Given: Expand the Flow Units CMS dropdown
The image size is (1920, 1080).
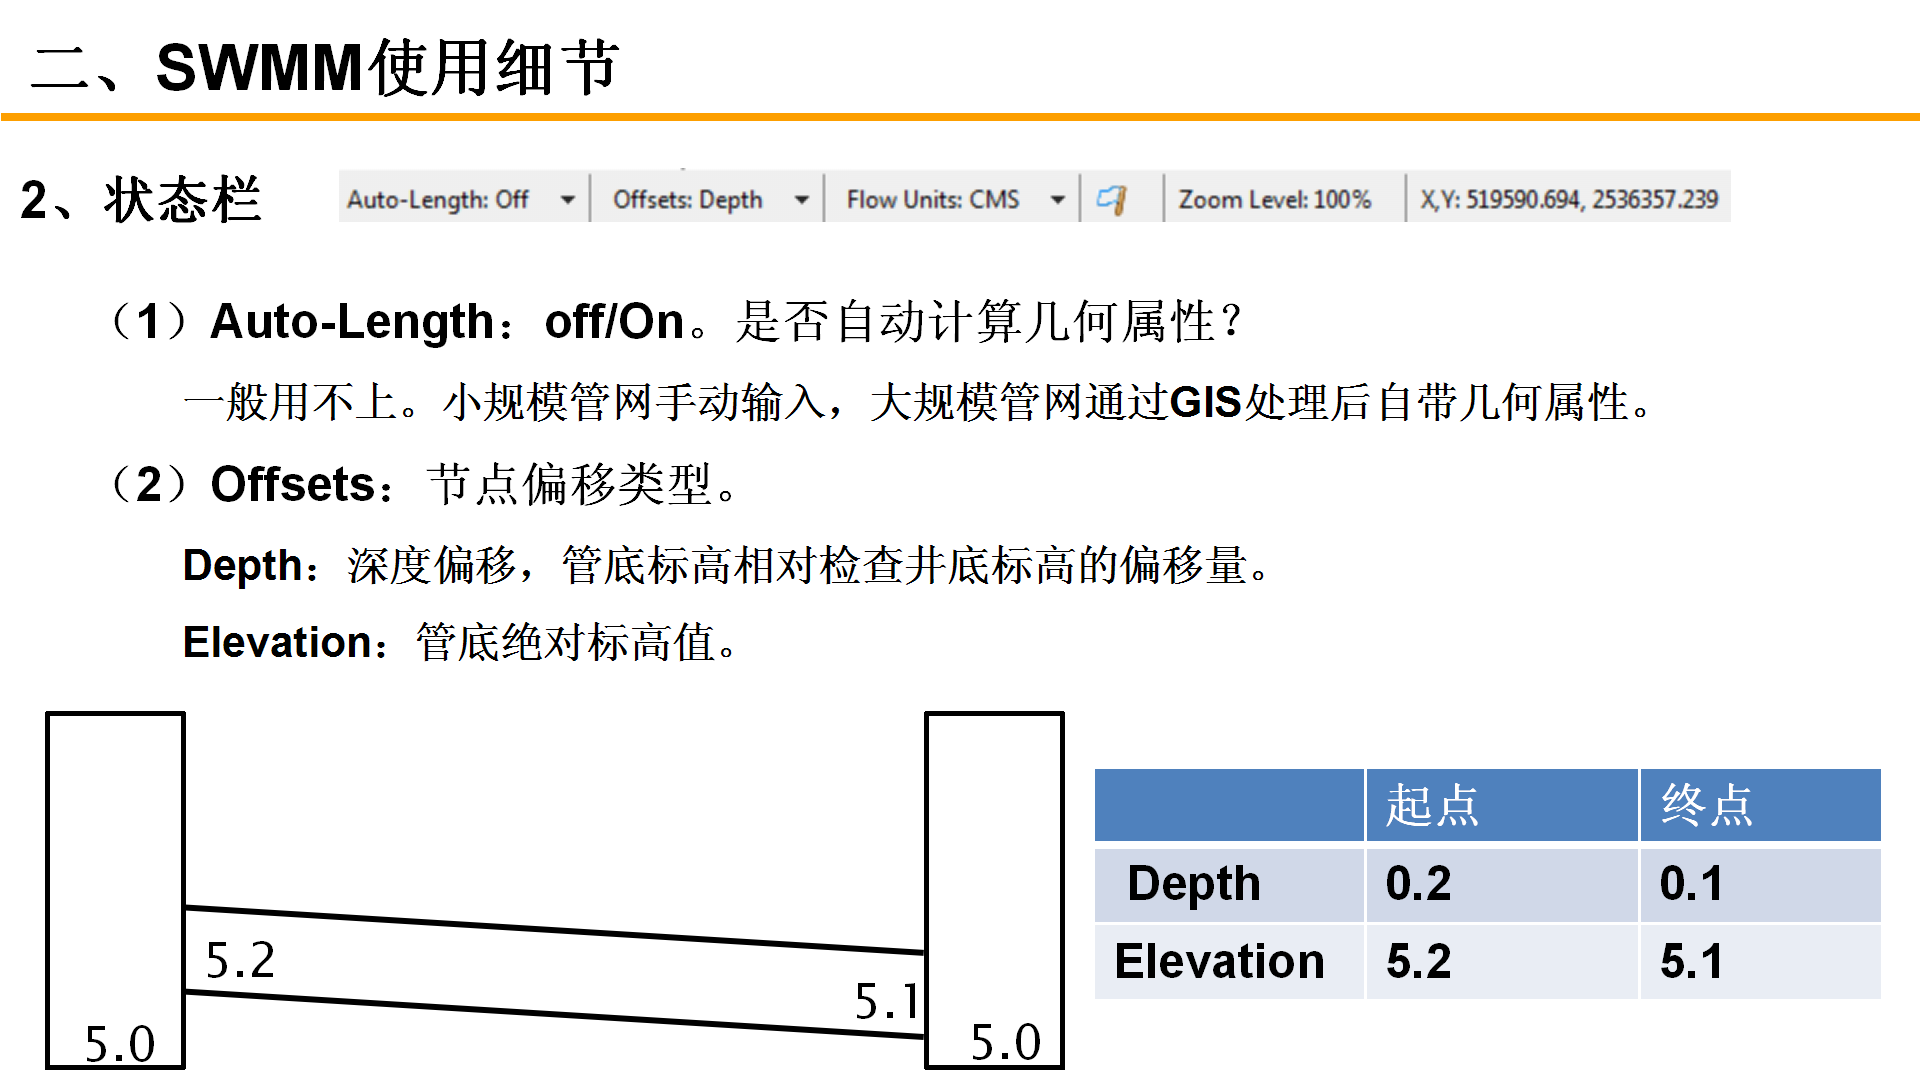Looking at the screenshot, I should tap(1057, 199).
